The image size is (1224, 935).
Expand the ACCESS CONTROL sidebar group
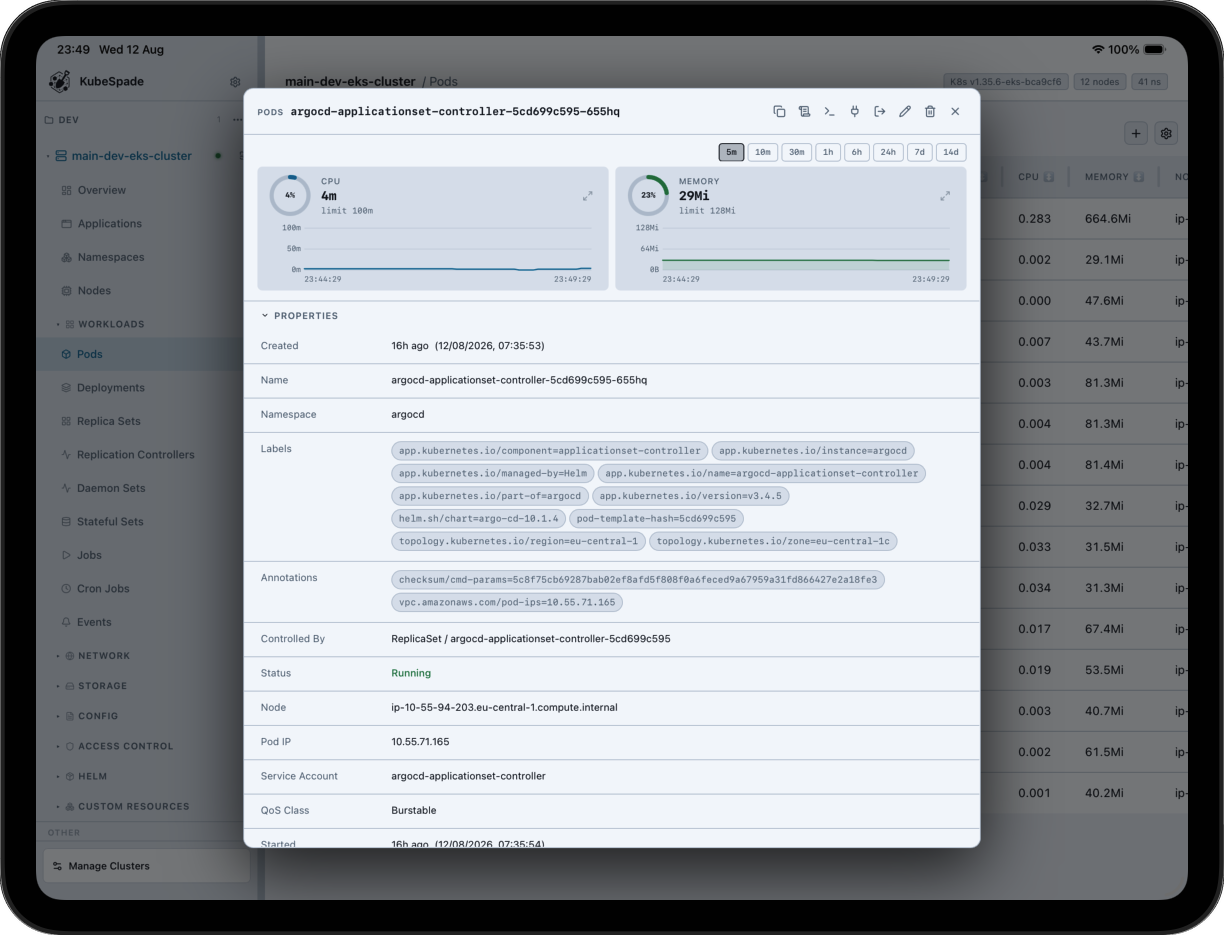tap(115, 746)
